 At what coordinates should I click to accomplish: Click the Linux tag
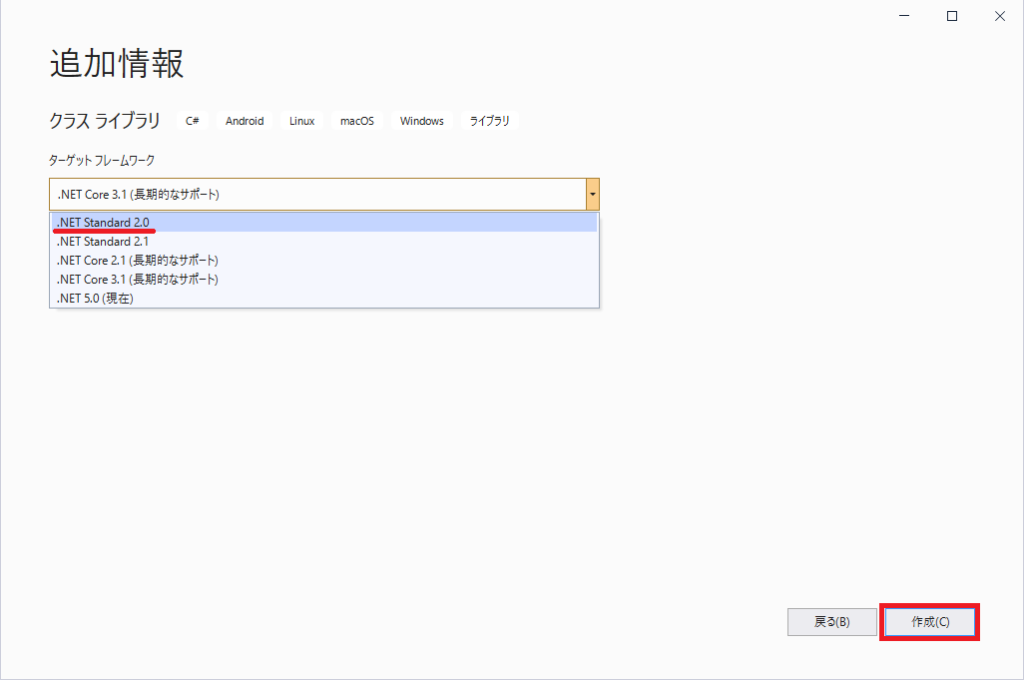302,121
